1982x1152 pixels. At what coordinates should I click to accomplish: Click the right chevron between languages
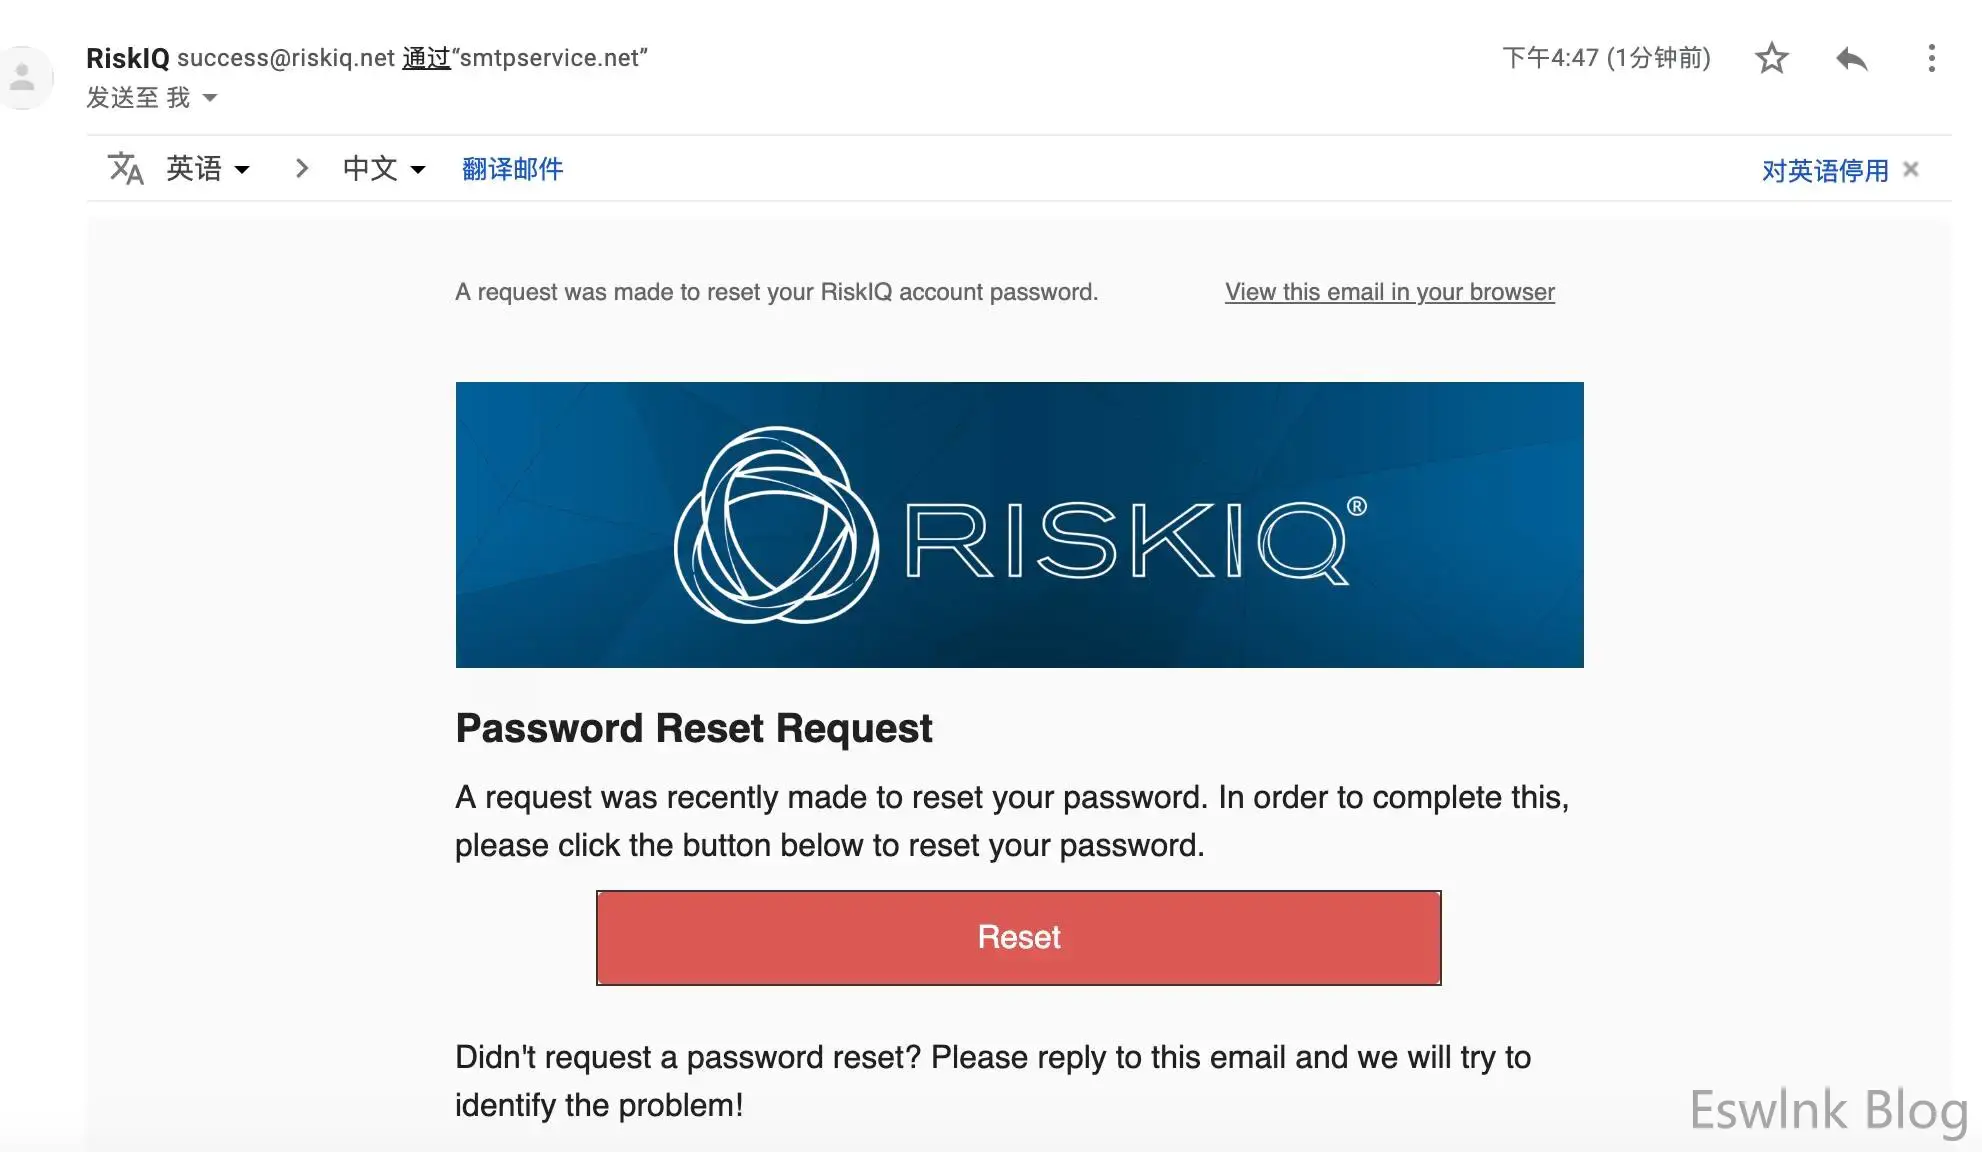coord(301,168)
